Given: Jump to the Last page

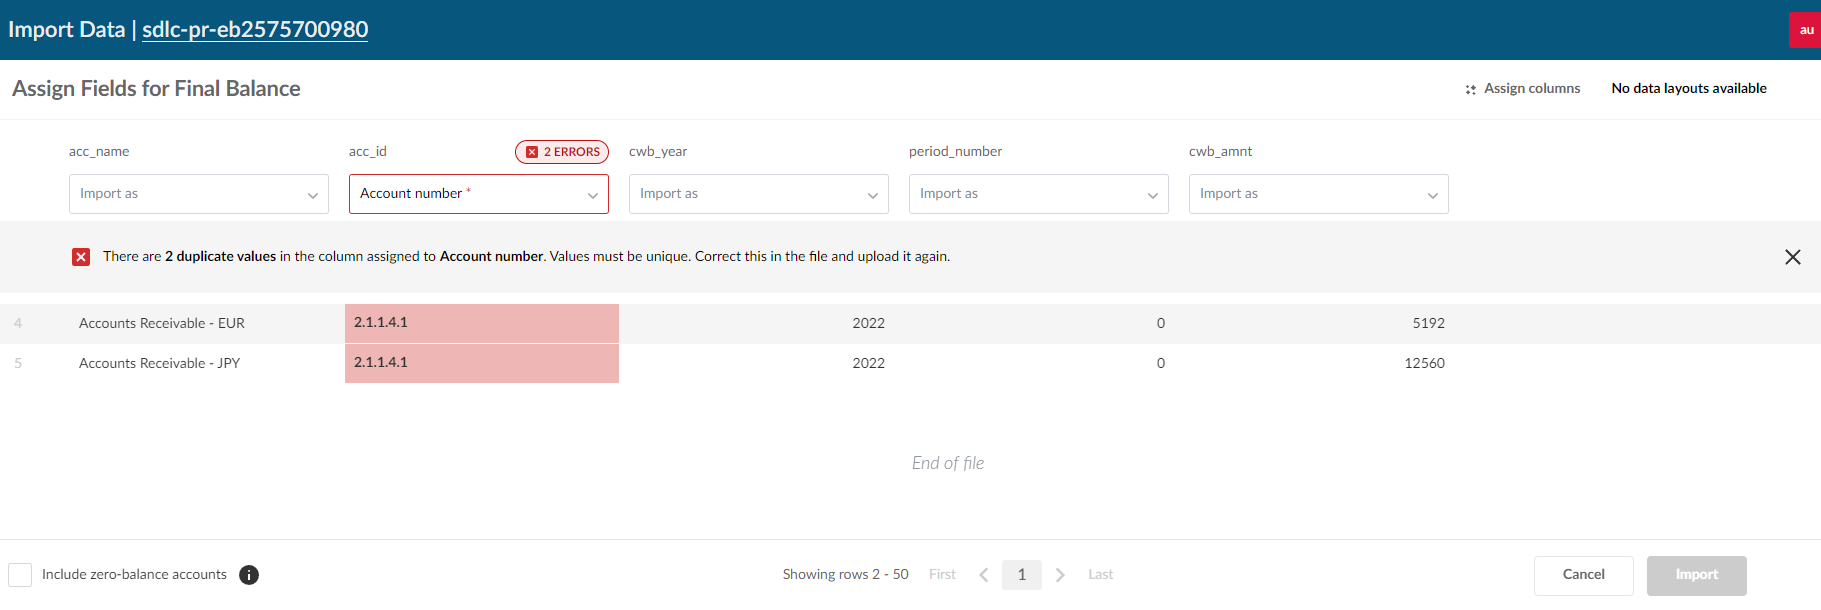Looking at the screenshot, I should pos(1100,575).
